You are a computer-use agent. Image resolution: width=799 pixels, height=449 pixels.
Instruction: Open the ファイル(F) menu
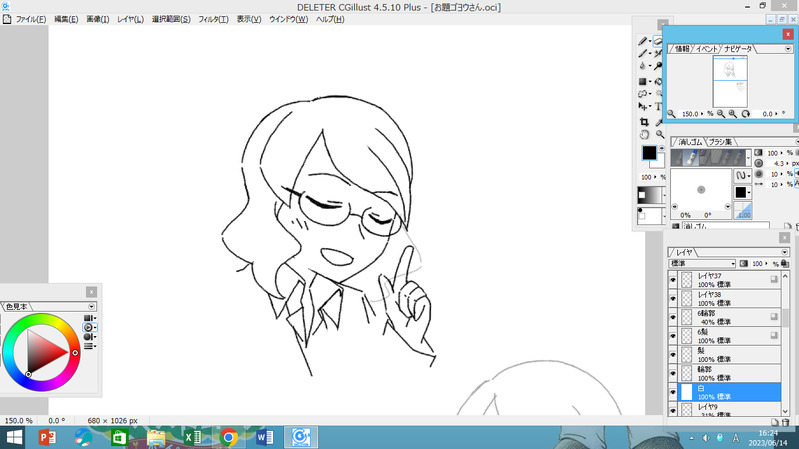coord(31,19)
